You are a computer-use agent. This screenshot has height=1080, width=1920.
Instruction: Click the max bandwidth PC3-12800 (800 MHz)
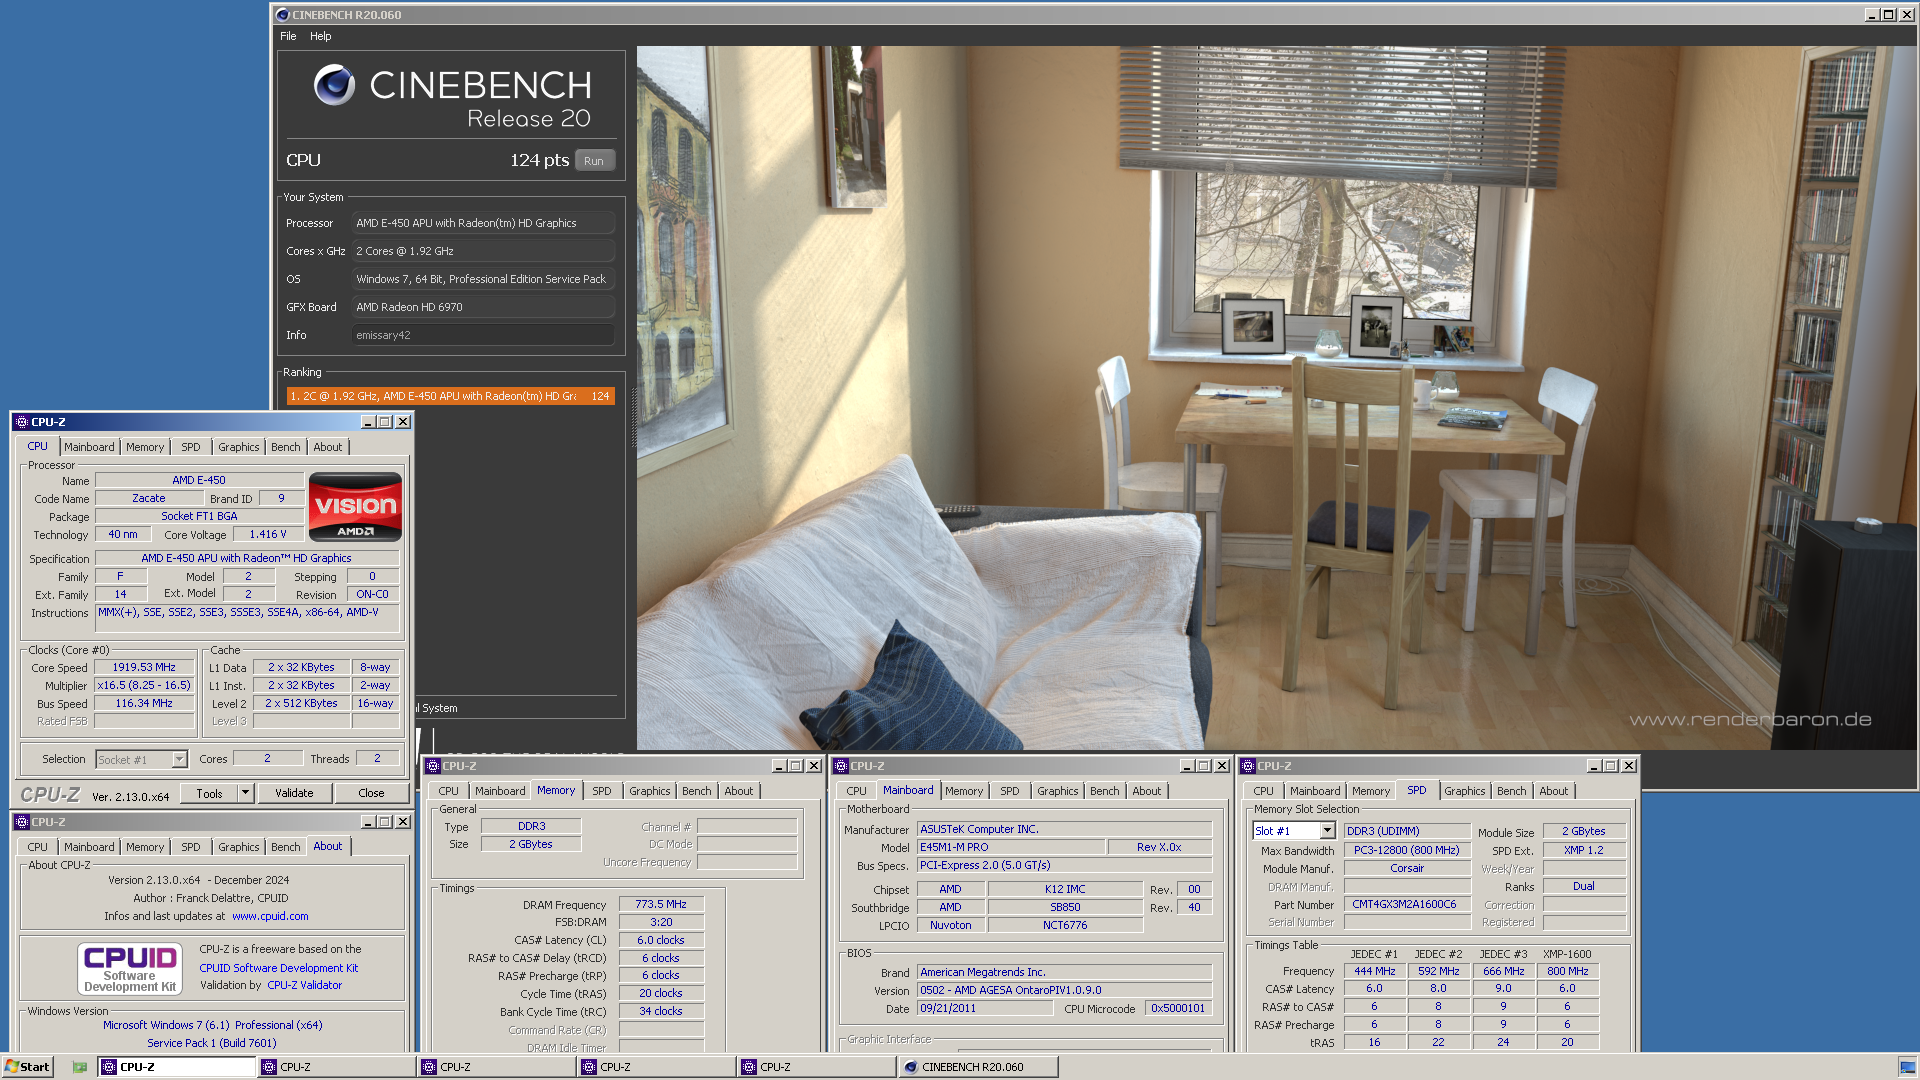tap(1406, 850)
